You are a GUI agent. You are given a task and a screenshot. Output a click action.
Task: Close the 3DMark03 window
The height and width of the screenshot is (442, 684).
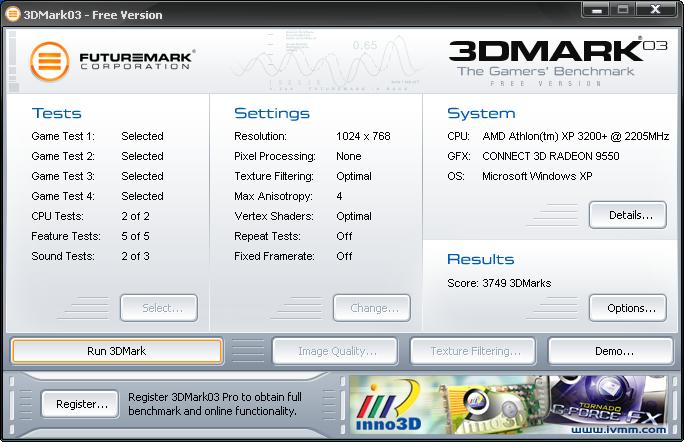coord(656,10)
